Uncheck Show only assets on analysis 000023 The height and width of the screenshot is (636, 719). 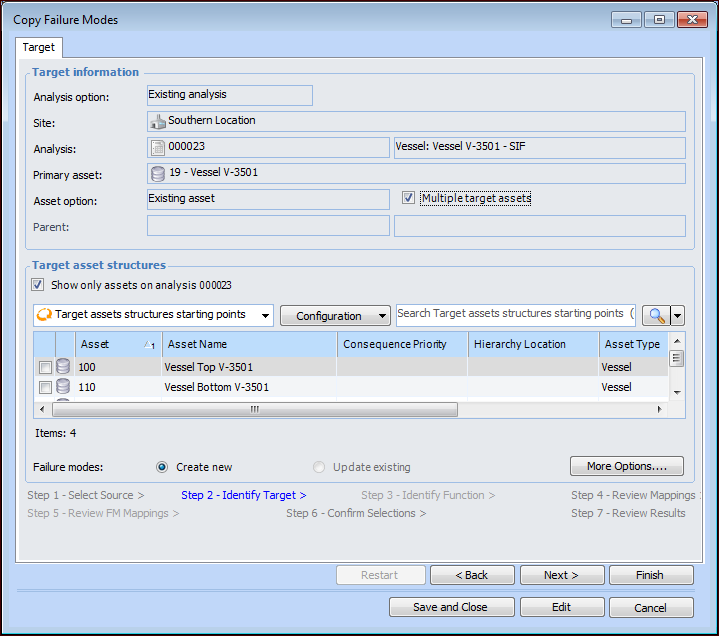[38, 285]
